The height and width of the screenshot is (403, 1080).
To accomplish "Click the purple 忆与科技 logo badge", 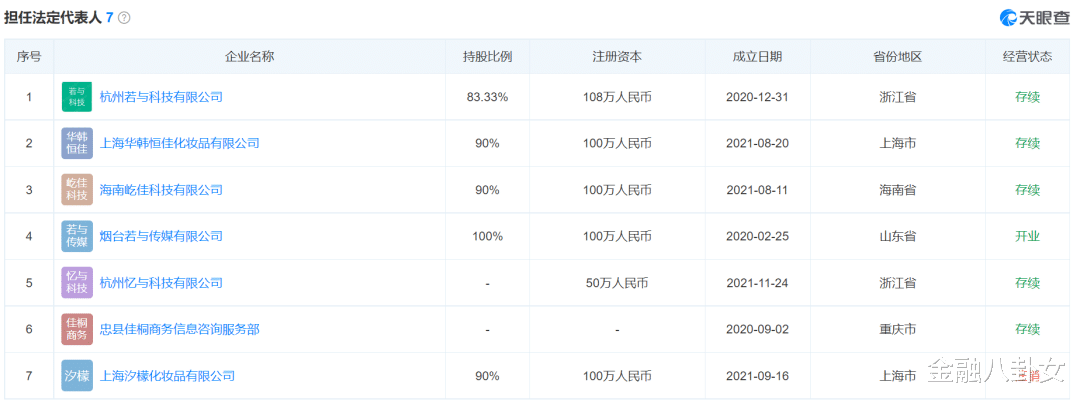I will coord(76,283).
